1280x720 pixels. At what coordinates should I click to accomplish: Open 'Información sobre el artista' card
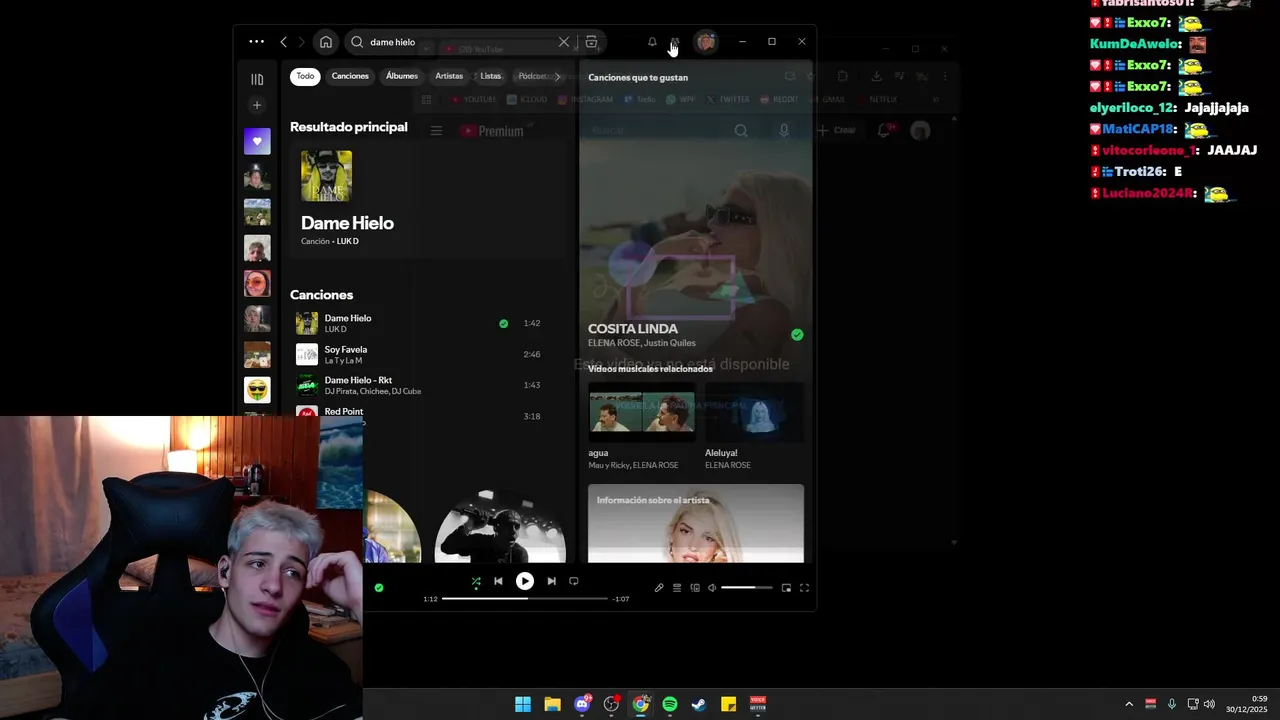click(x=696, y=523)
